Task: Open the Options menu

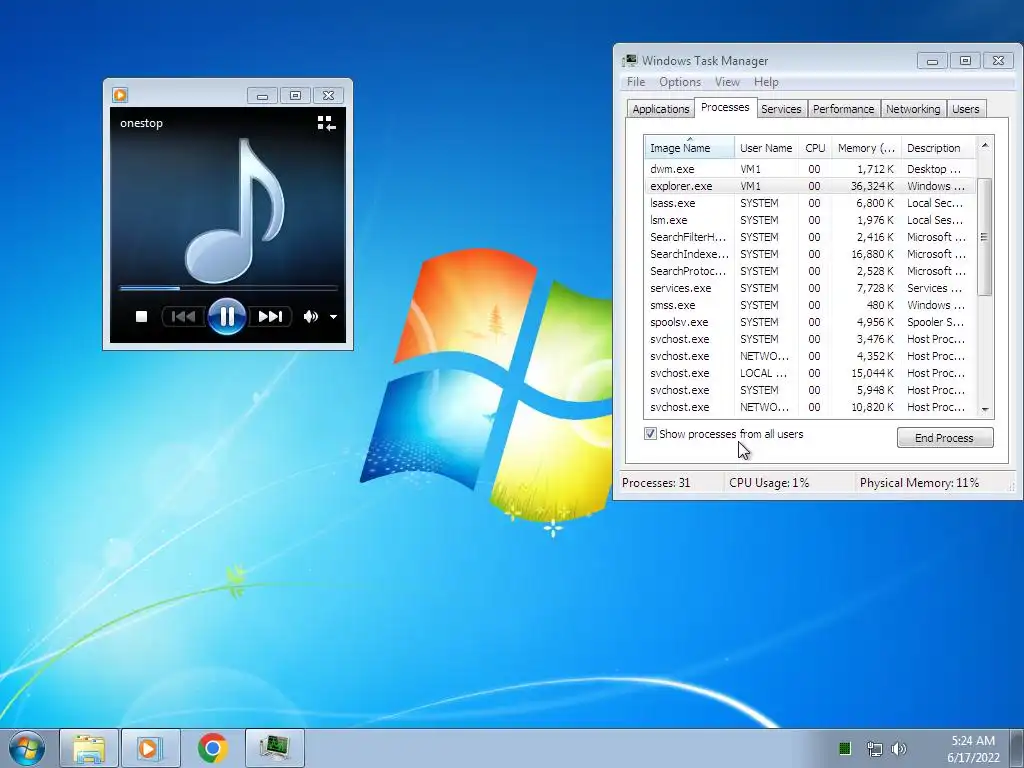Action: 680,82
